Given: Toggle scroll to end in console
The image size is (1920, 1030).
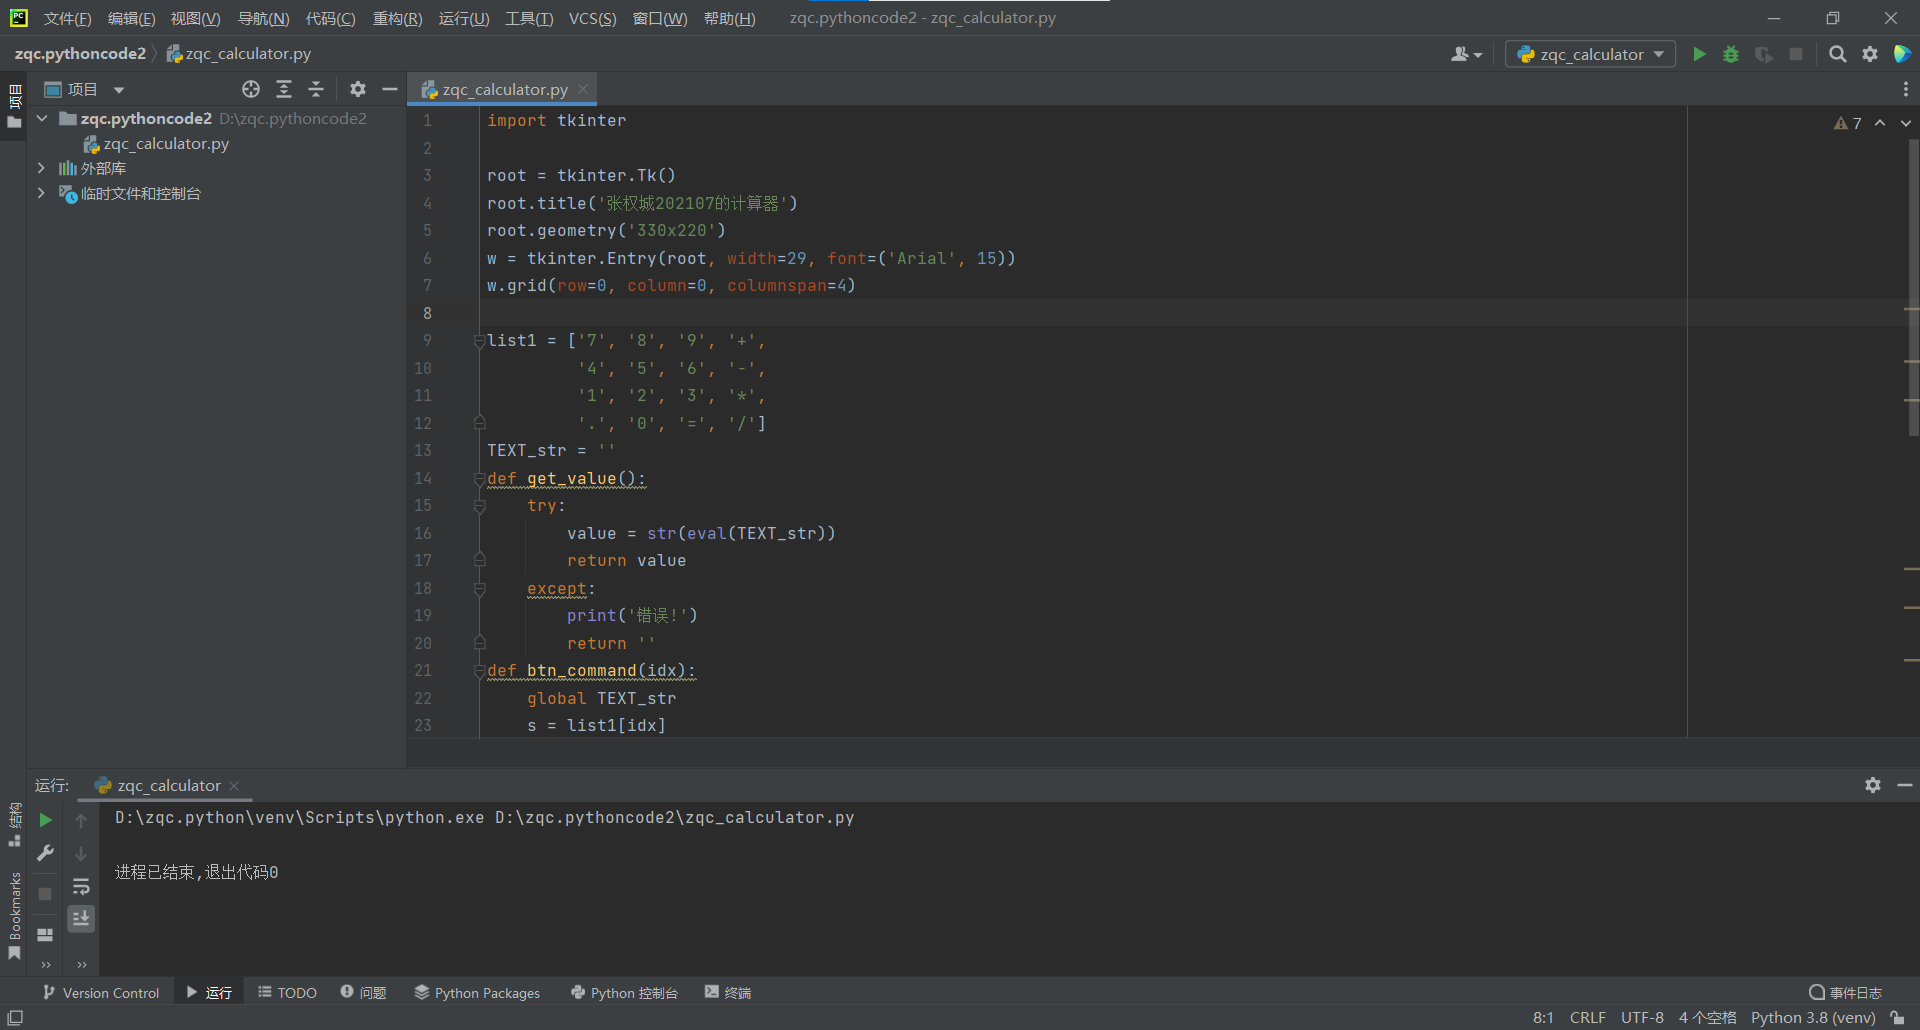Looking at the screenshot, I should pyautogui.click(x=81, y=918).
